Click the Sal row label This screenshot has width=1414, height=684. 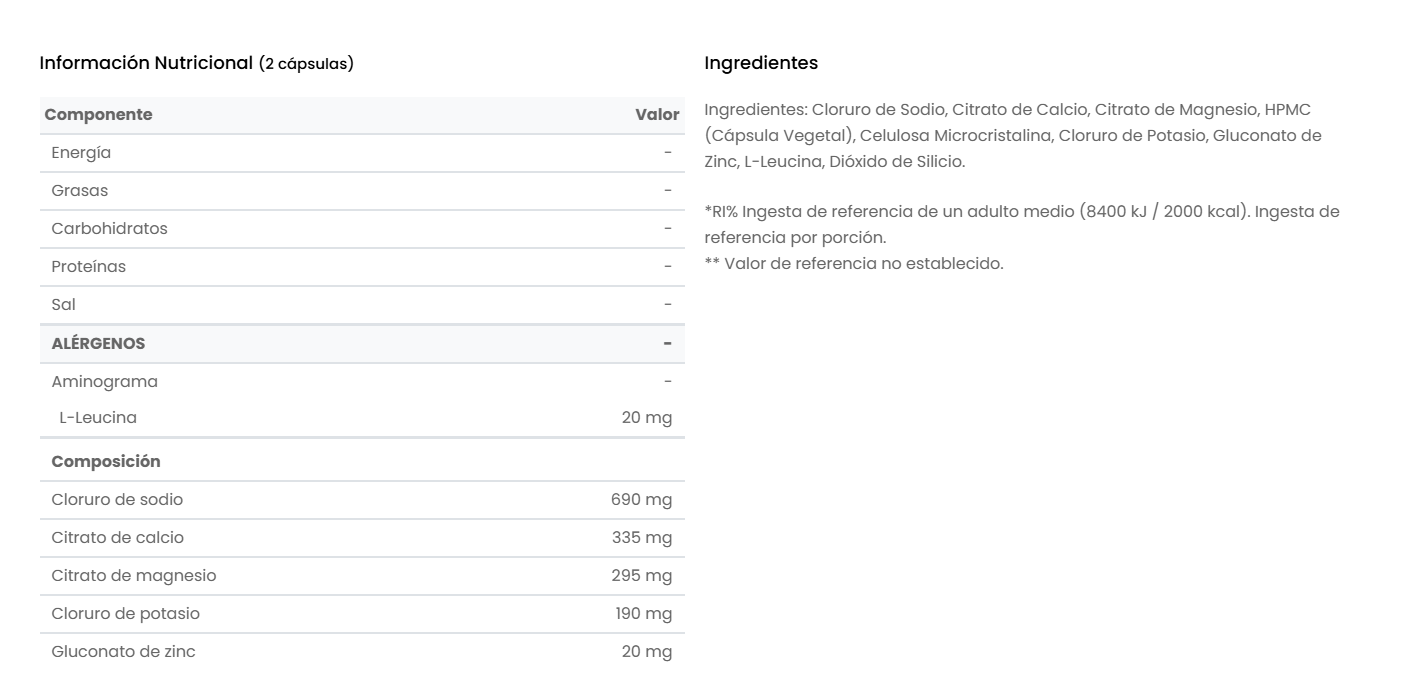63,305
